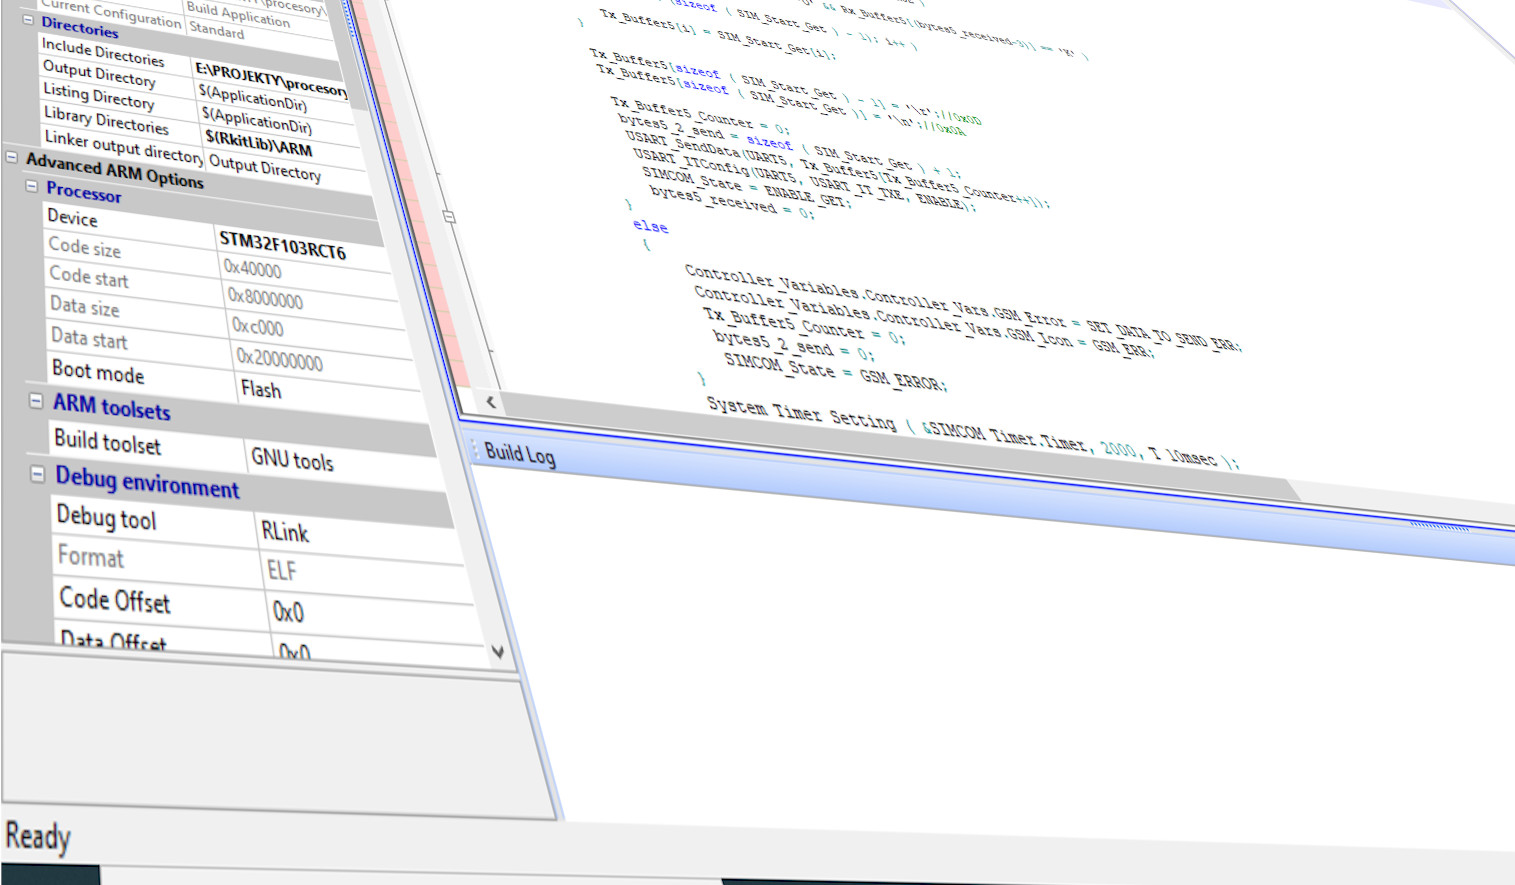The image size is (1515, 885).
Task: Click the ARM toolsets heading
Action: [112, 406]
